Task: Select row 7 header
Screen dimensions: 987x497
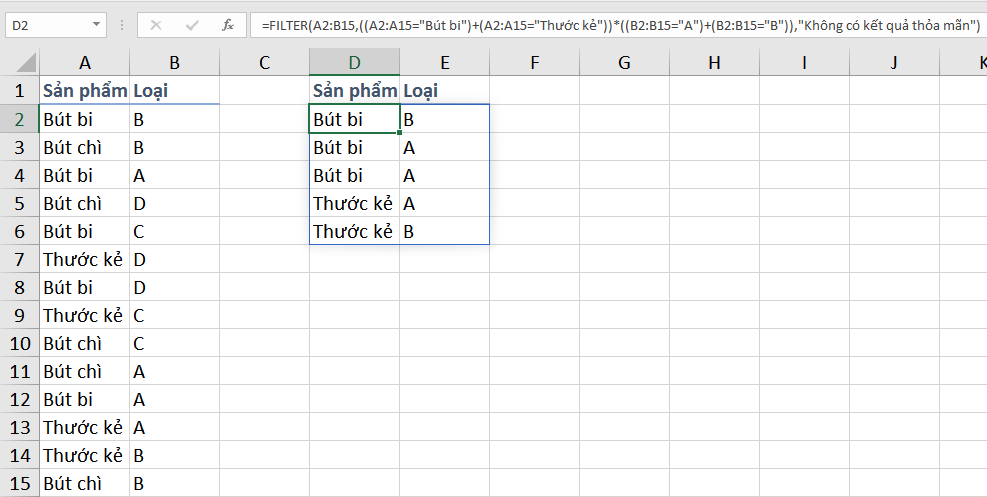Action: tap(20, 259)
